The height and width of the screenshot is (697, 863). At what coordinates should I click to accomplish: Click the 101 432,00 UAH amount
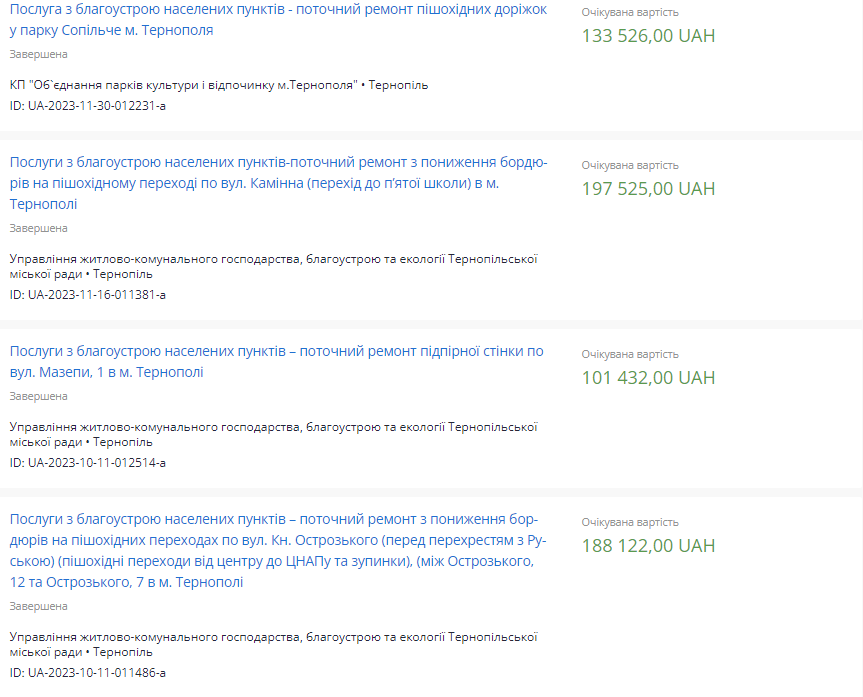648,377
